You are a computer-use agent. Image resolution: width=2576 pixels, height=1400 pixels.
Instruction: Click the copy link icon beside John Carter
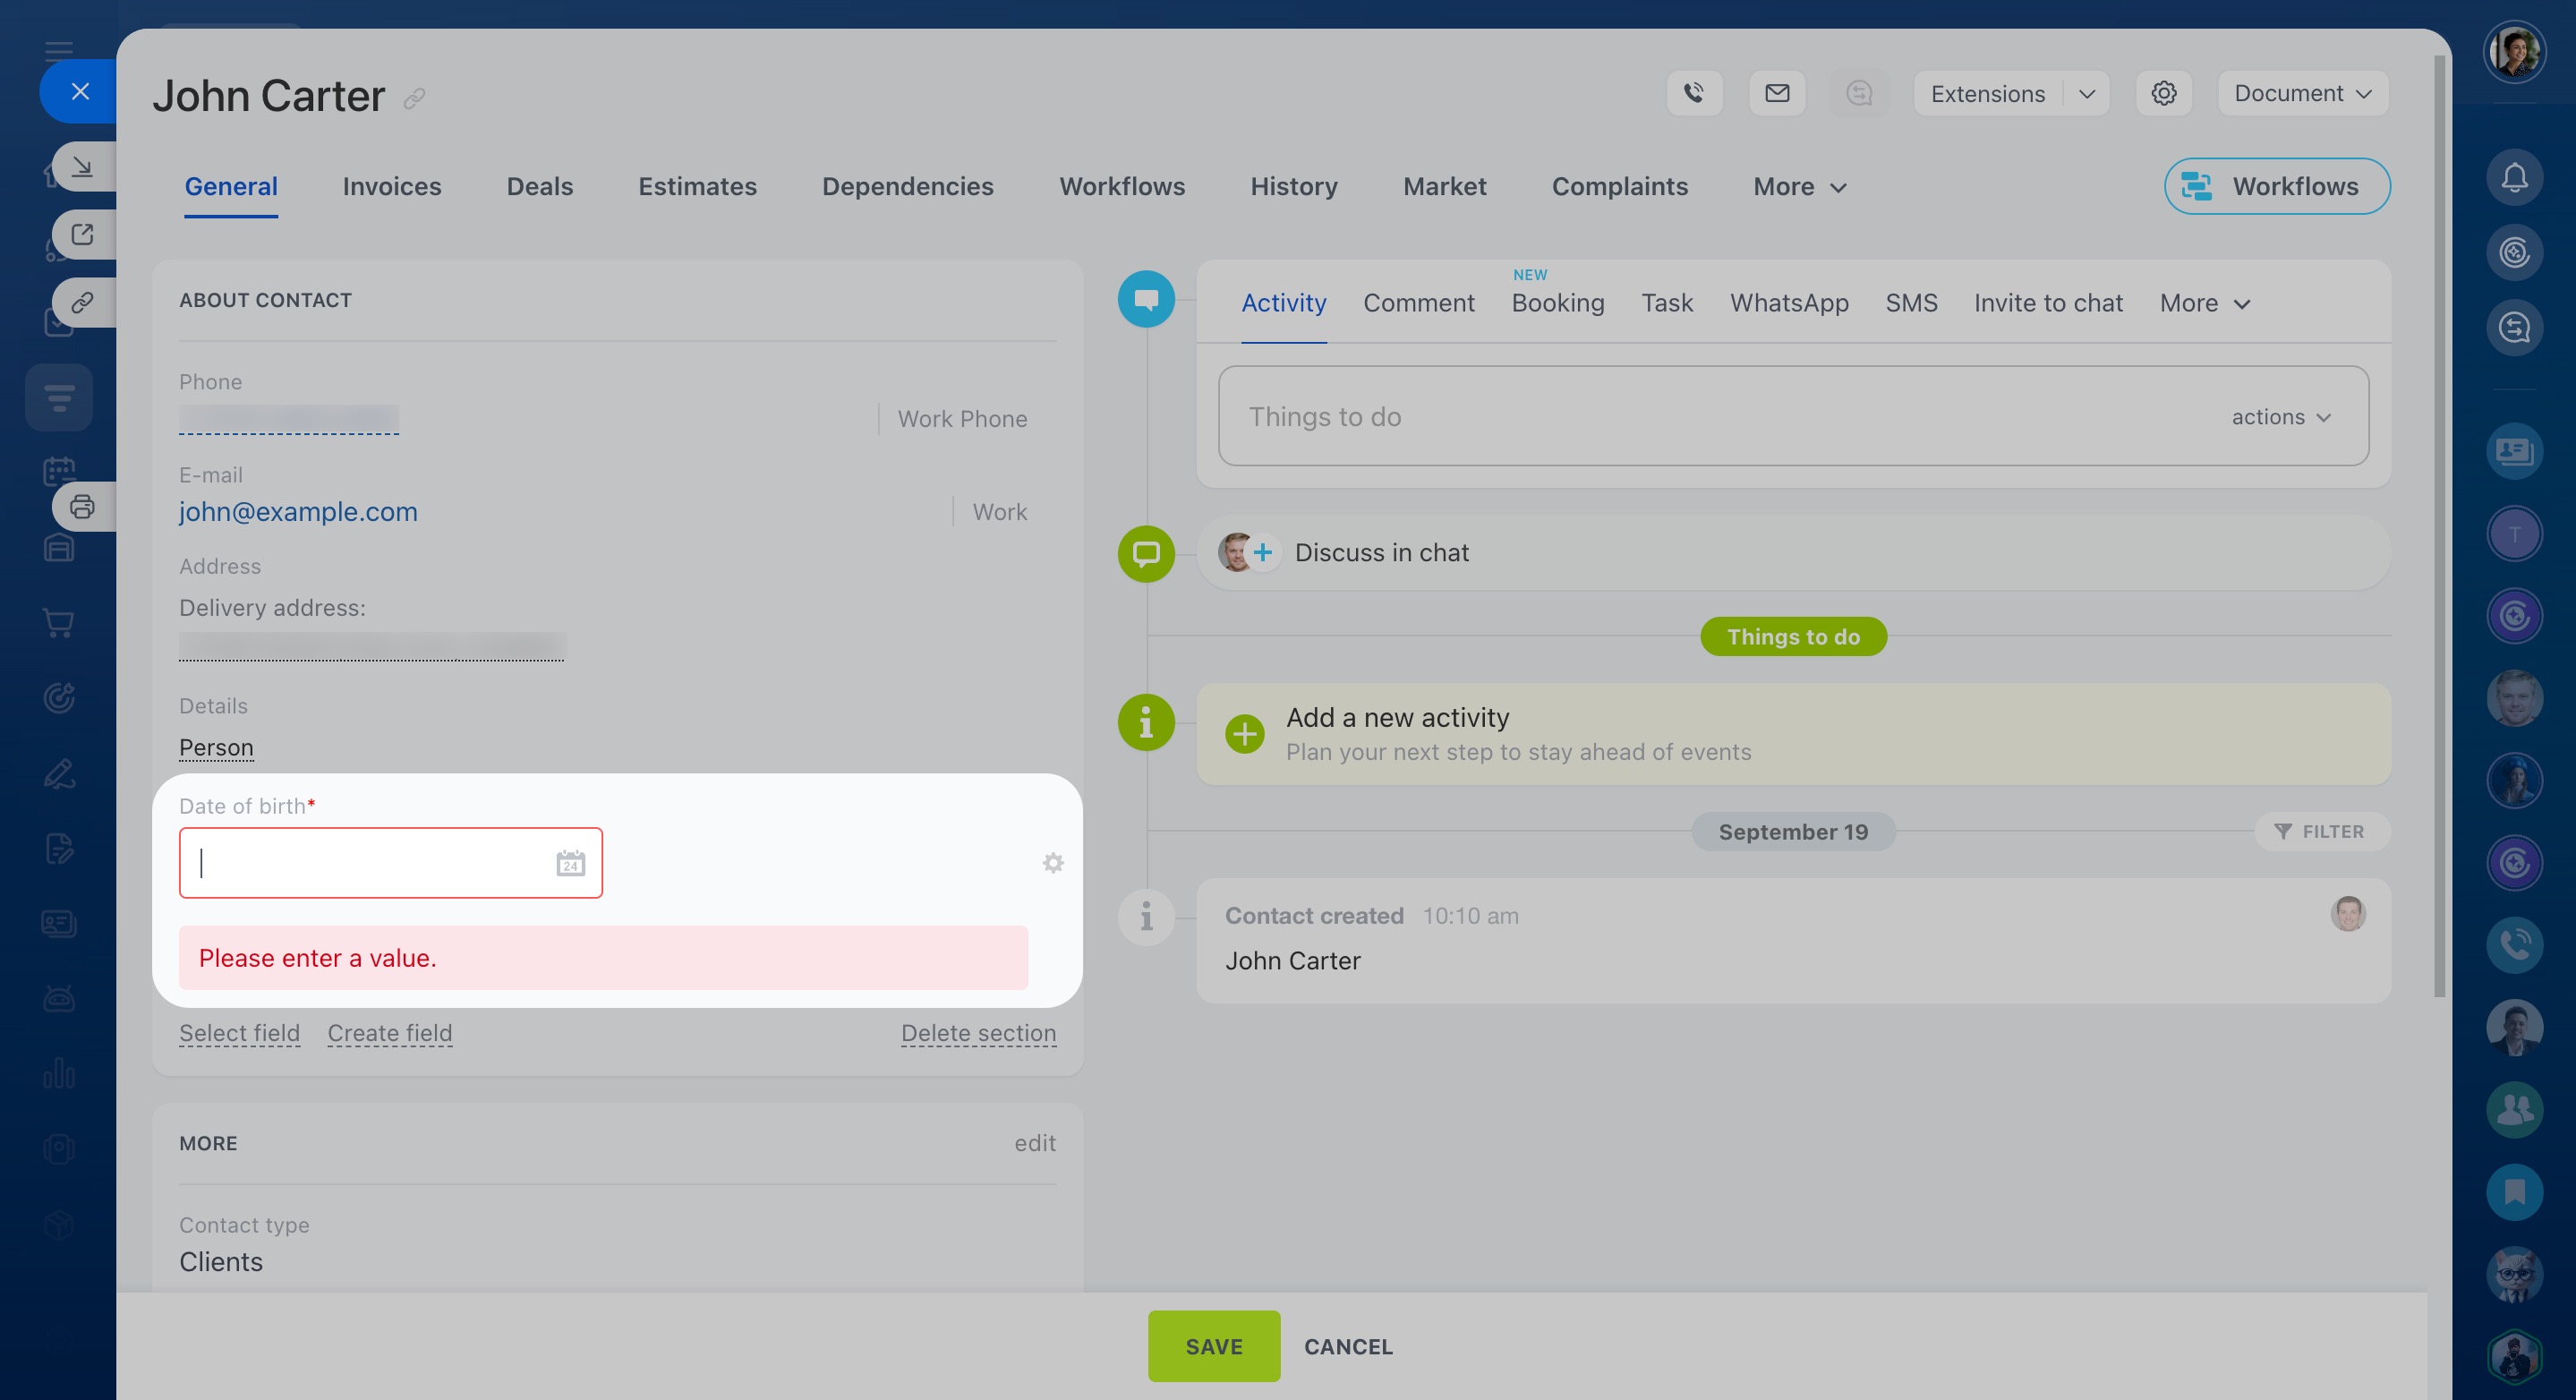(x=414, y=98)
